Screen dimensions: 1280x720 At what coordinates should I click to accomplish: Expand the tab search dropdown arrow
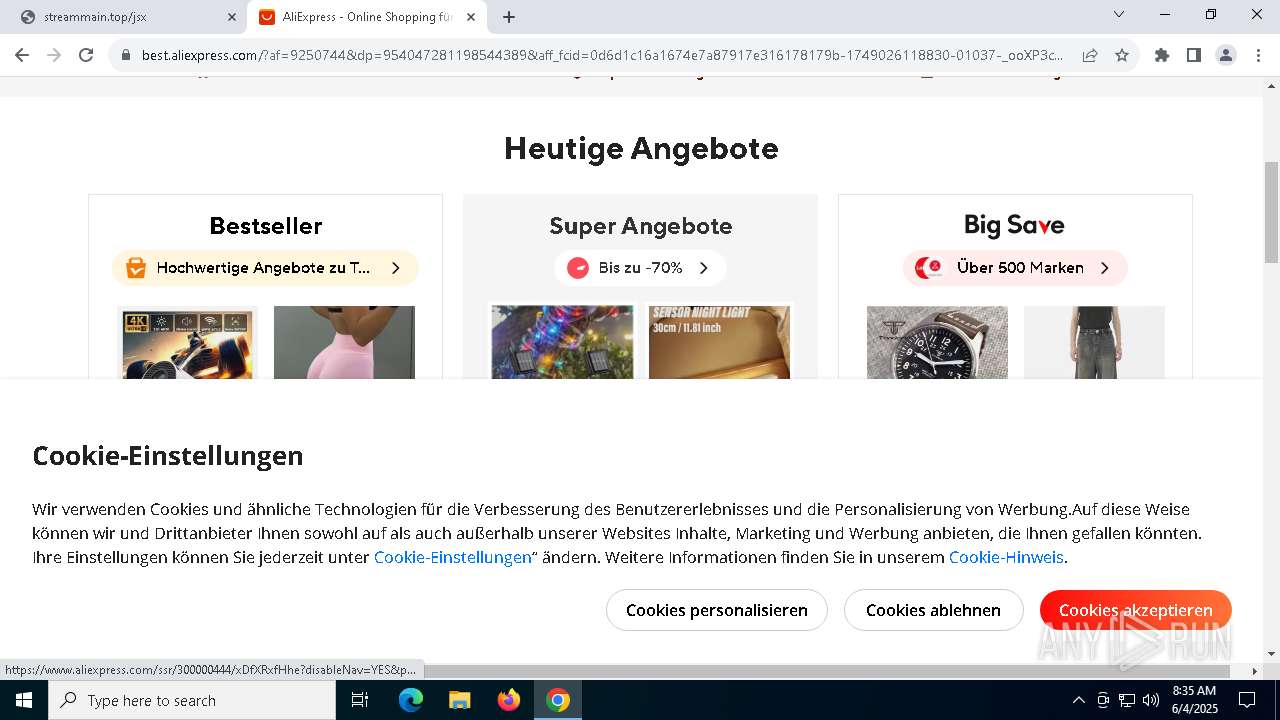point(1119,15)
